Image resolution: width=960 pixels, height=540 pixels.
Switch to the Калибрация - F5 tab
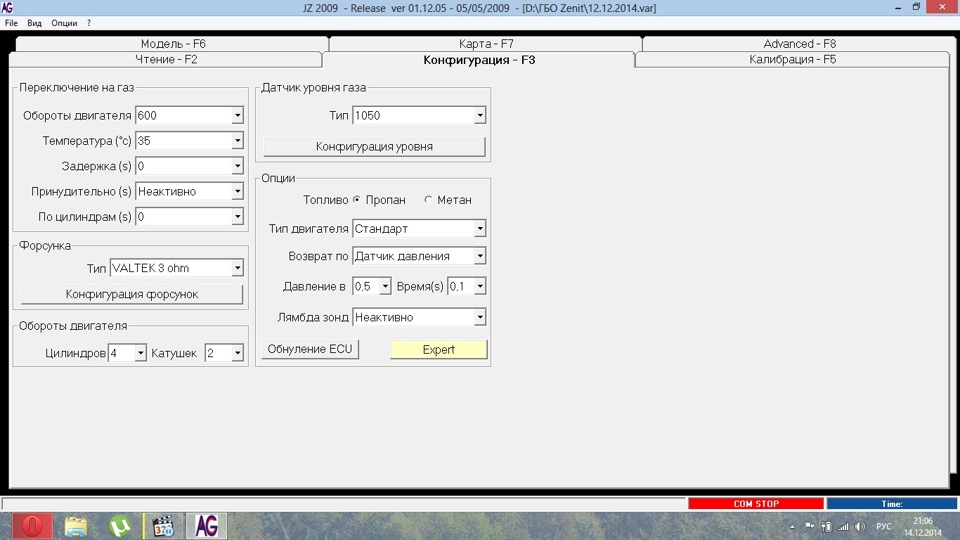(792, 59)
